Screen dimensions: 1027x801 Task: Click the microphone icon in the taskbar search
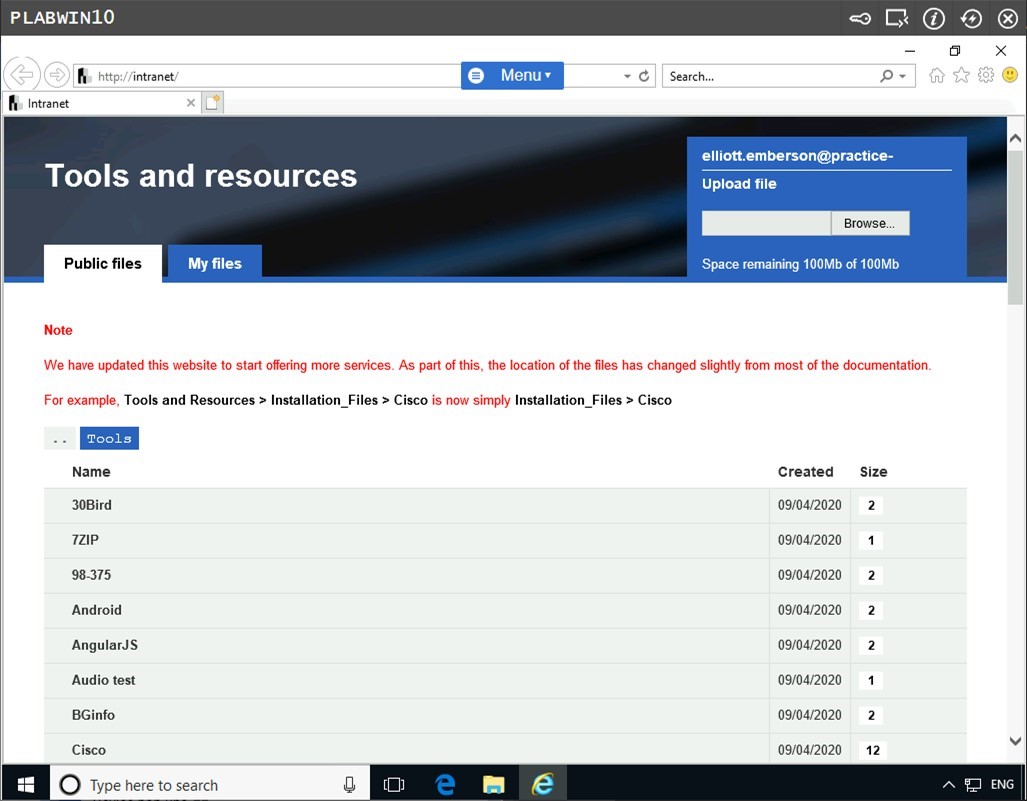pos(349,784)
